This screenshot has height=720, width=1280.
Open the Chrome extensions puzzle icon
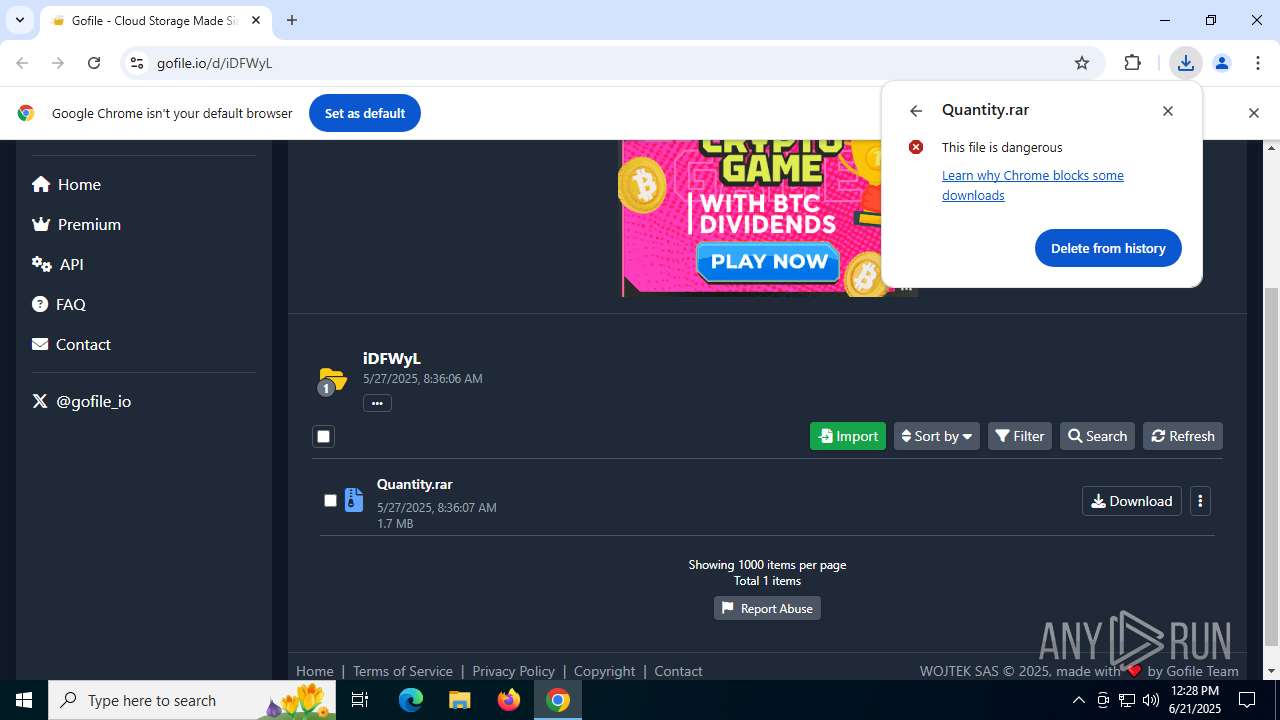1132,63
